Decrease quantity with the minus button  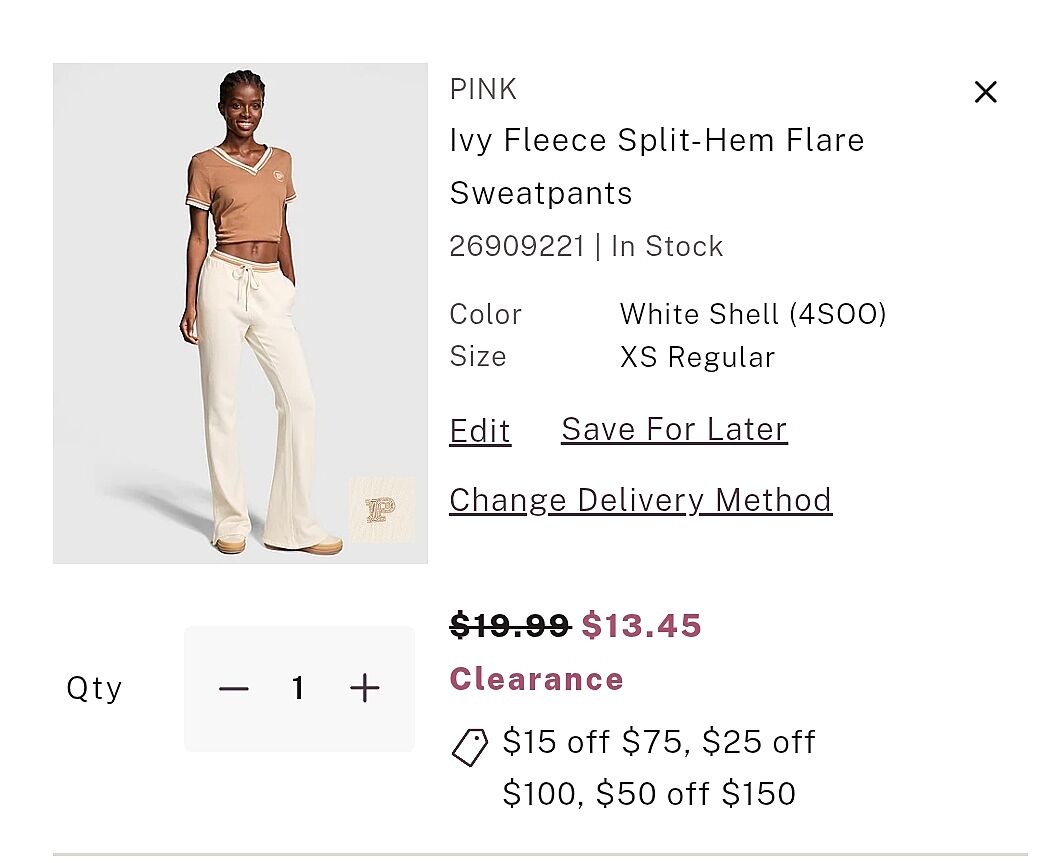coord(234,688)
